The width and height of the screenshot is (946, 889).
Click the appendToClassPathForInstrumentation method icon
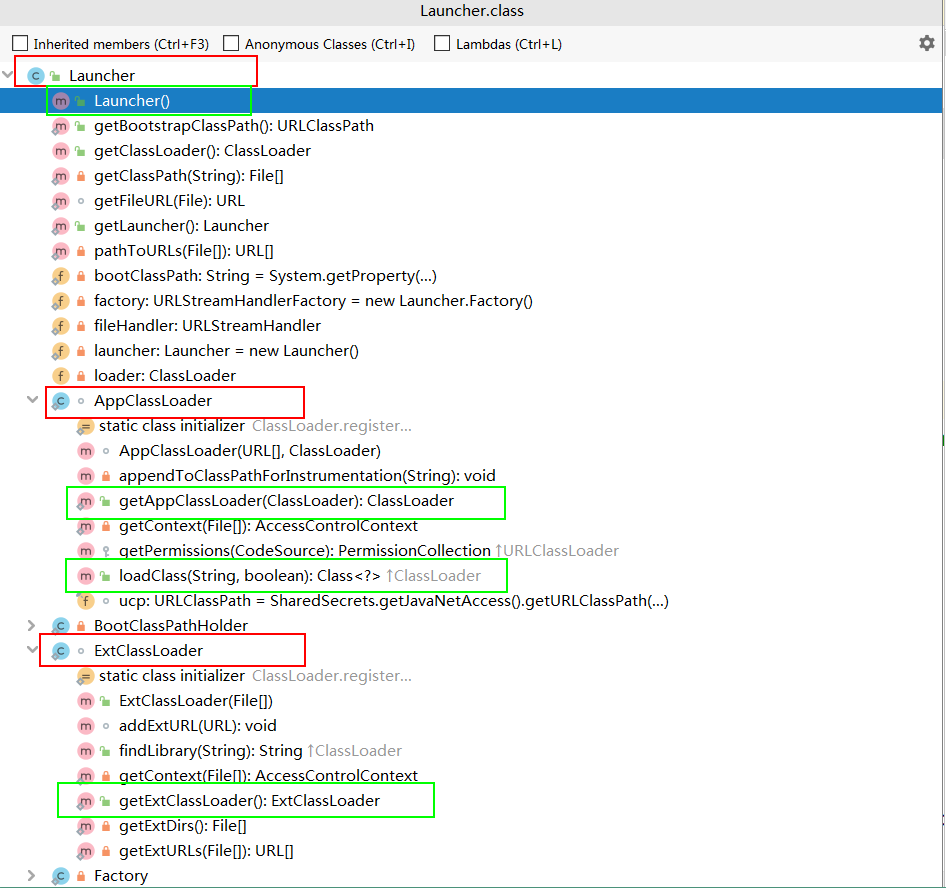(x=86, y=476)
